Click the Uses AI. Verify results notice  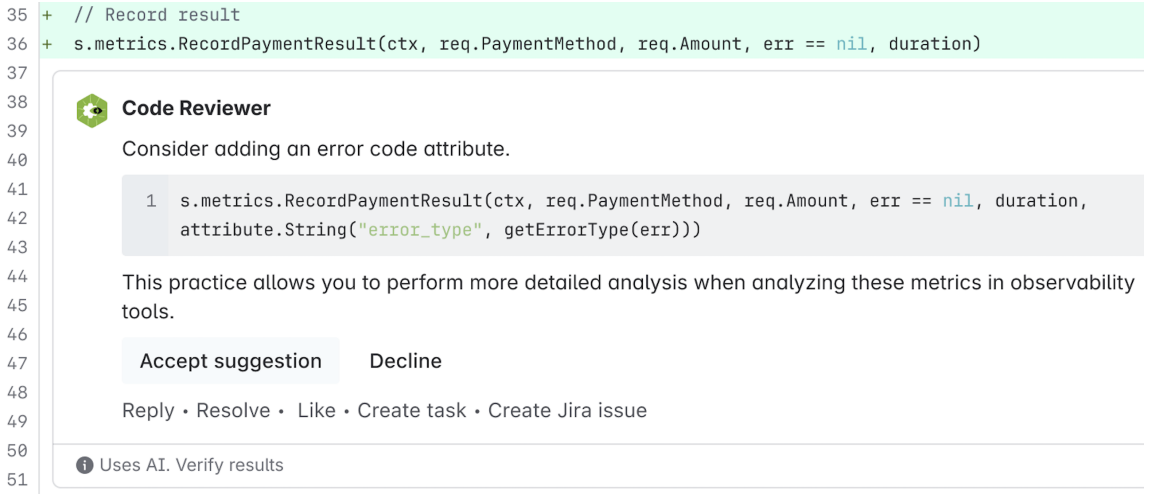(x=191, y=465)
